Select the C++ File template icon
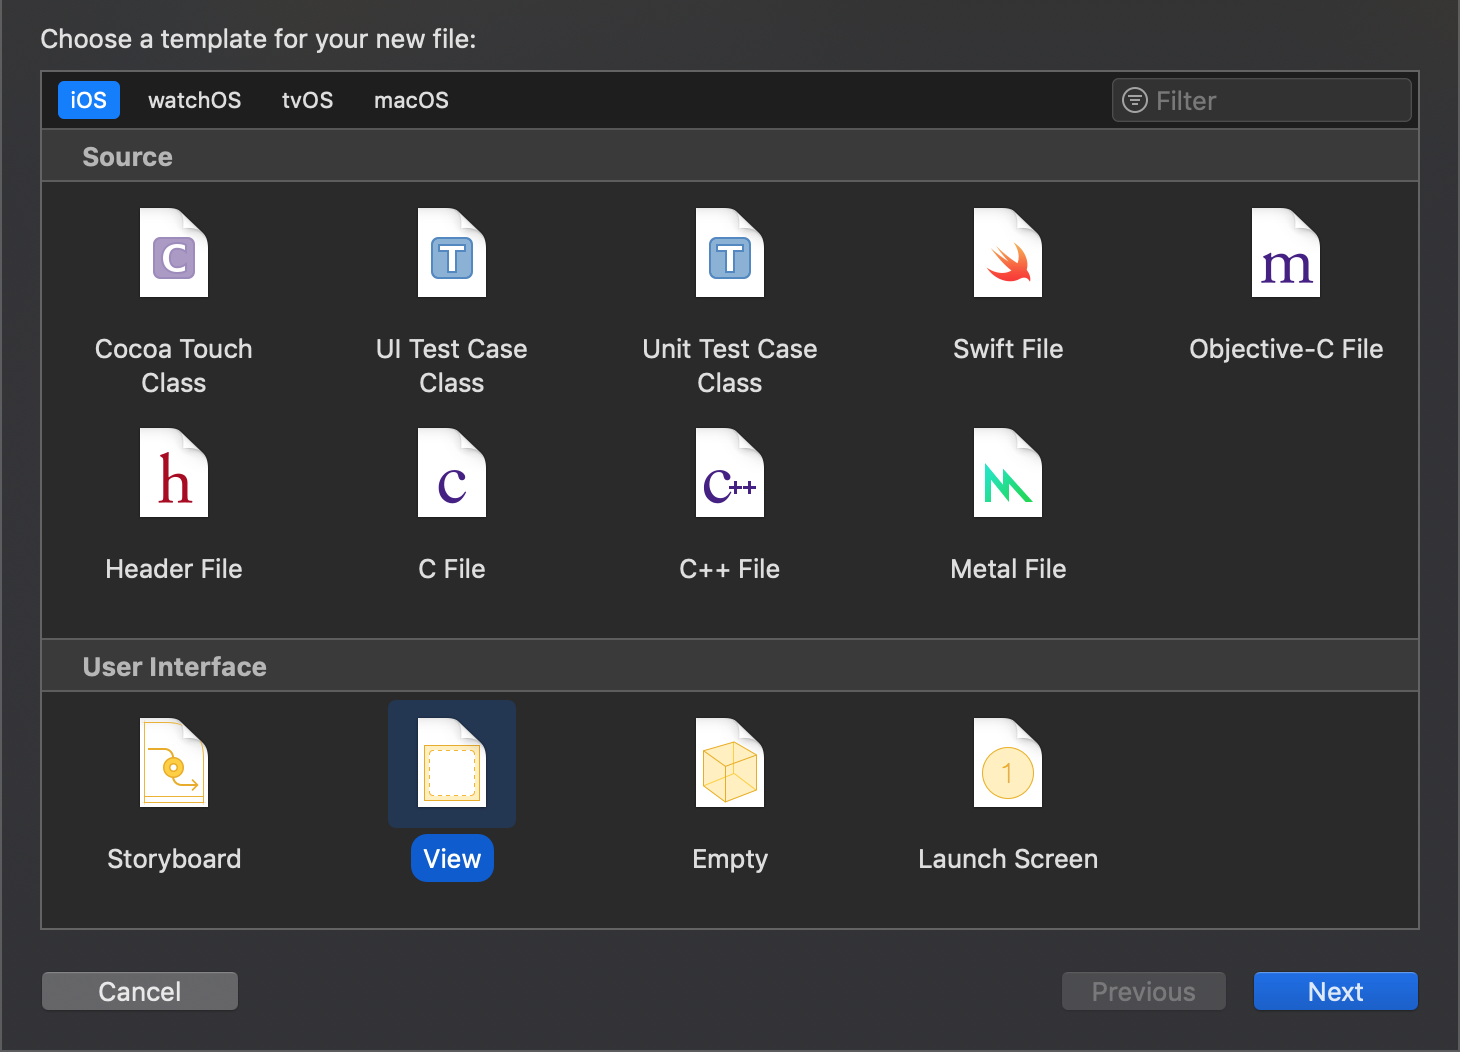The image size is (1460, 1052). pos(730,473)
